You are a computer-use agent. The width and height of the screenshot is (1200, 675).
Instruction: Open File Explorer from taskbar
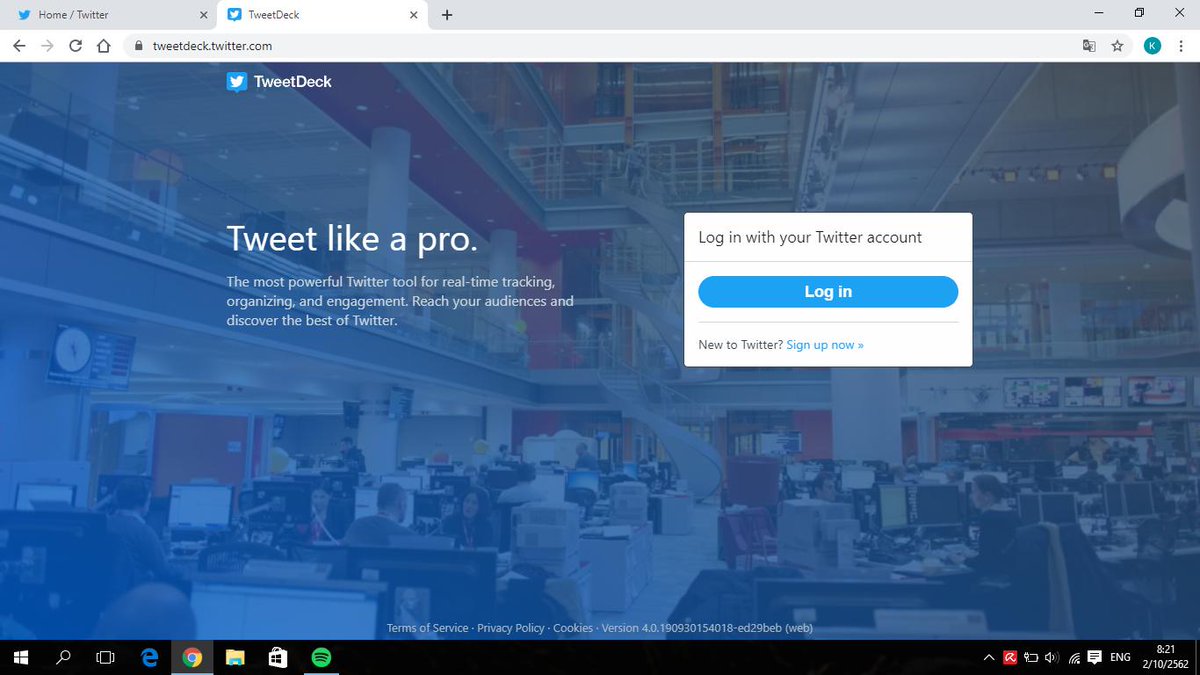tap(235, 657)
